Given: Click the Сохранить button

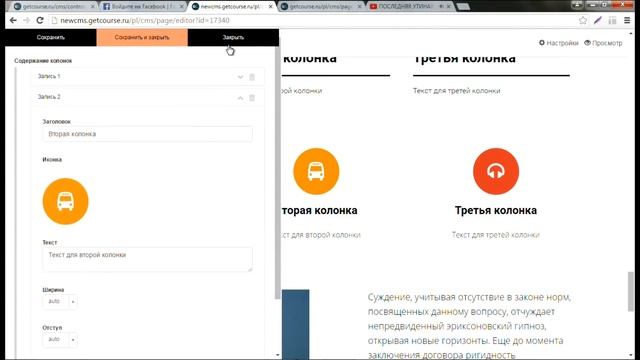Looking at the screenshot, I should tap(51, 37).
